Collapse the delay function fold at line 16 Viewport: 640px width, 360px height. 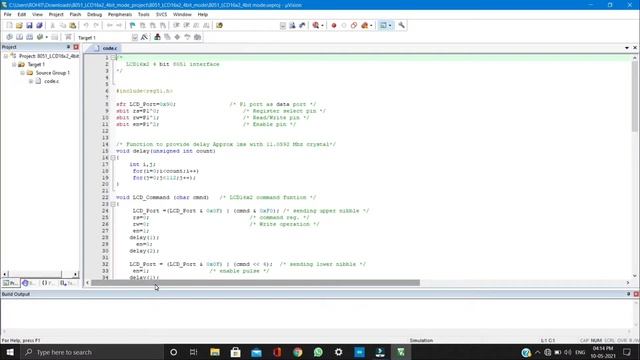pyautogui.click(x=113, y=158)
